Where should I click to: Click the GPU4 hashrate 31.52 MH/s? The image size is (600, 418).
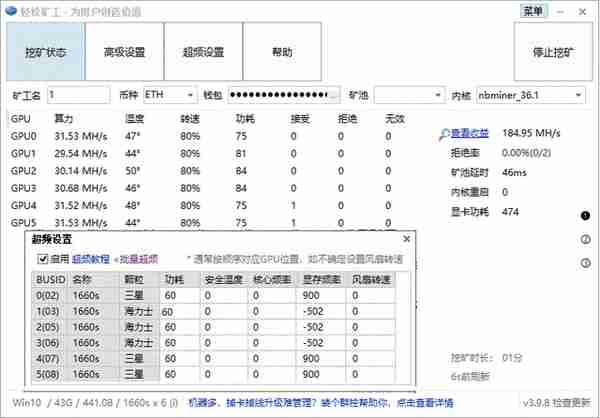(81, 206)
